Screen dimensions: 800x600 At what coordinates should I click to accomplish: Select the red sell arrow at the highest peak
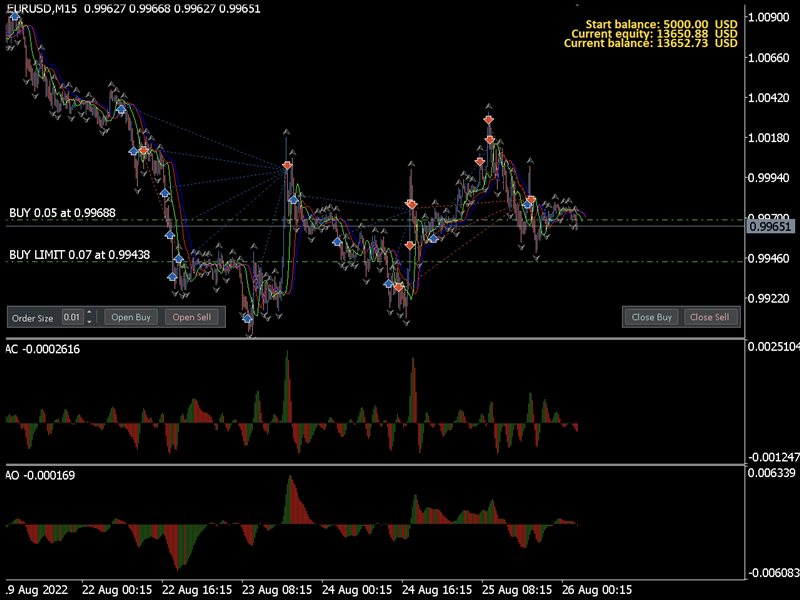coord(488,120)
